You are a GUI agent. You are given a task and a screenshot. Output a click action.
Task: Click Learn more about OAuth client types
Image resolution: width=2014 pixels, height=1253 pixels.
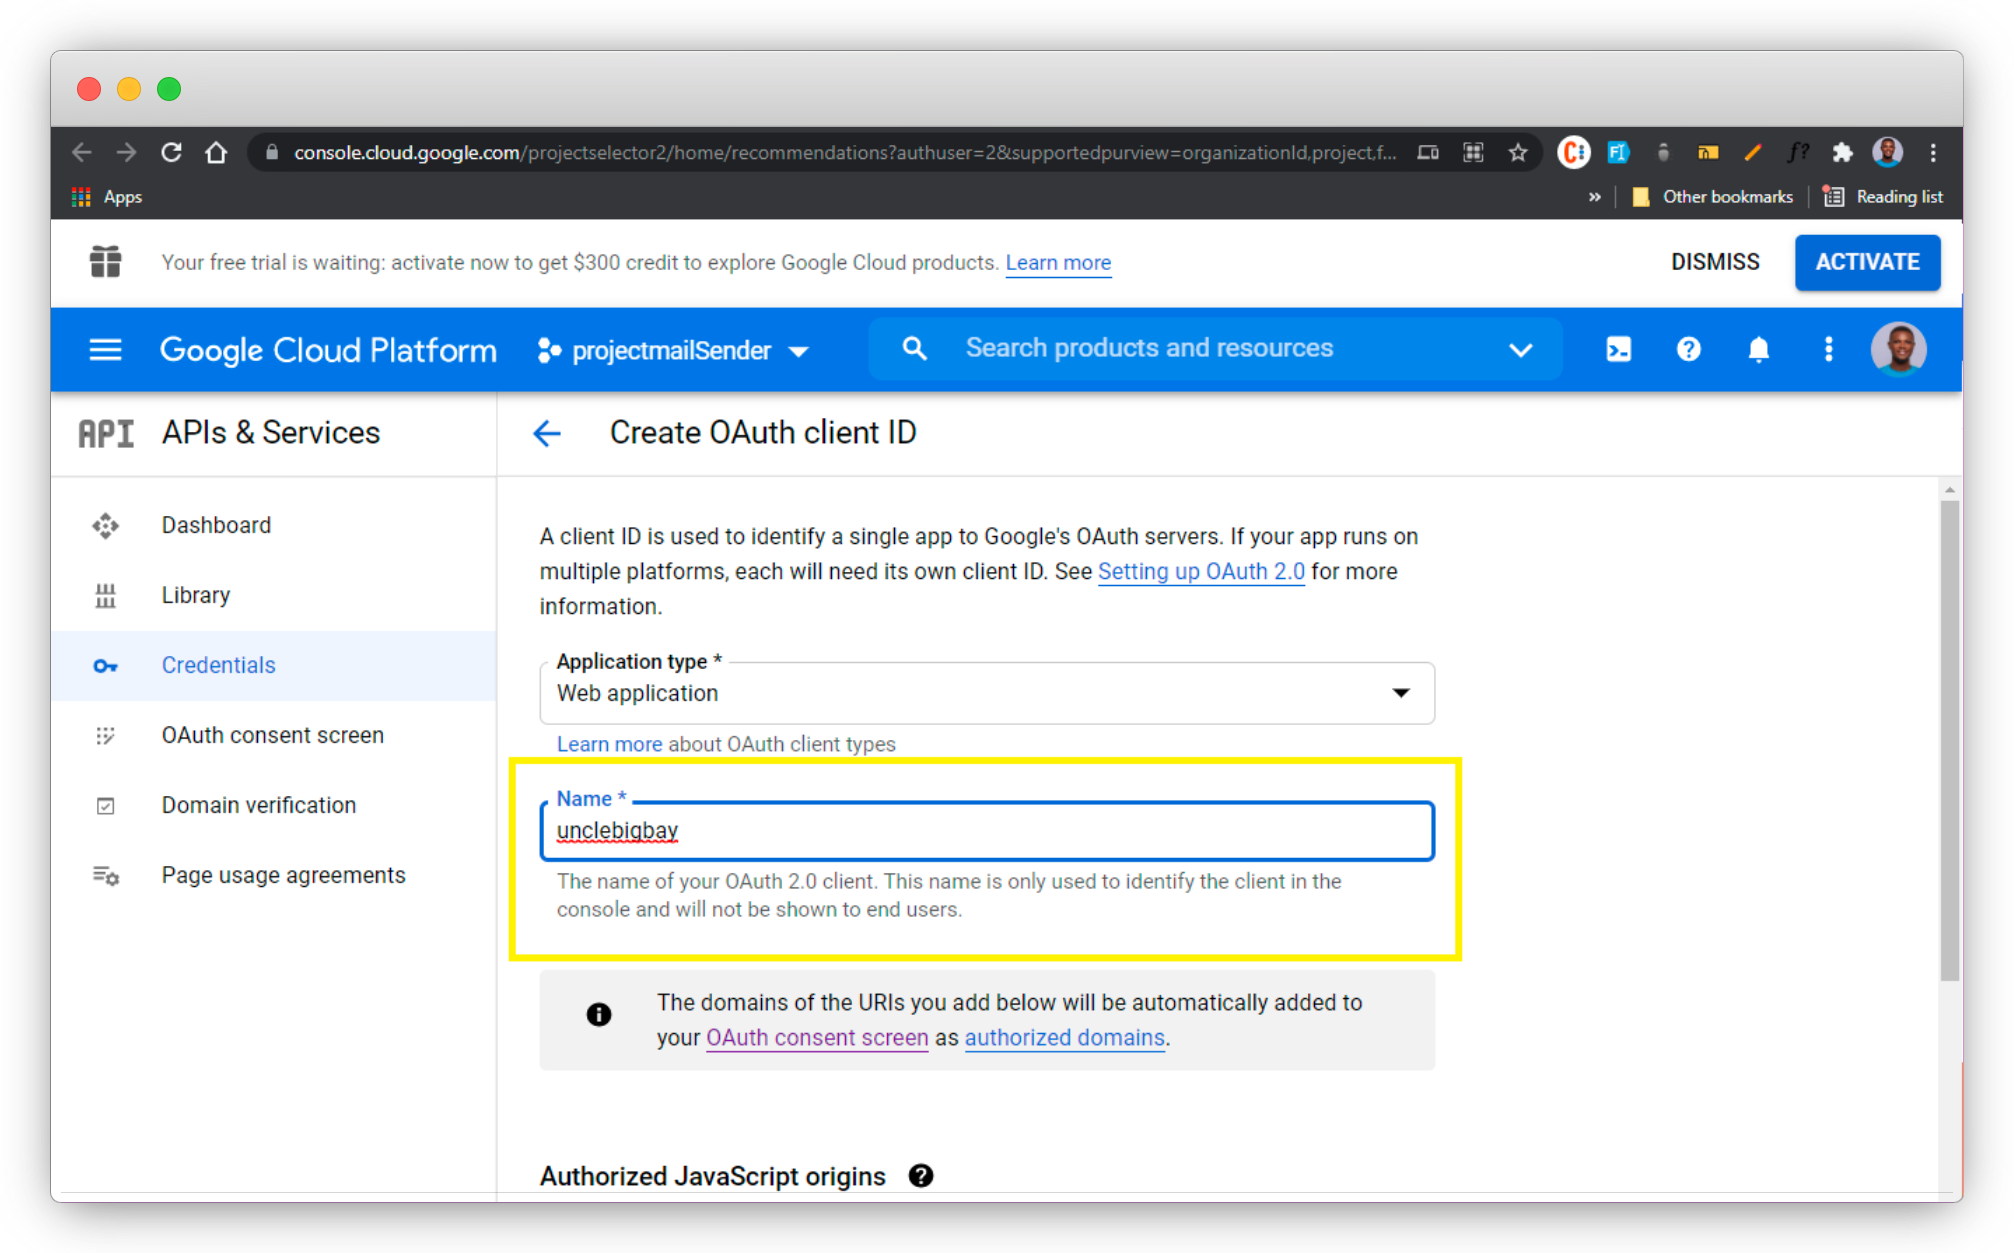pos(609,744)
